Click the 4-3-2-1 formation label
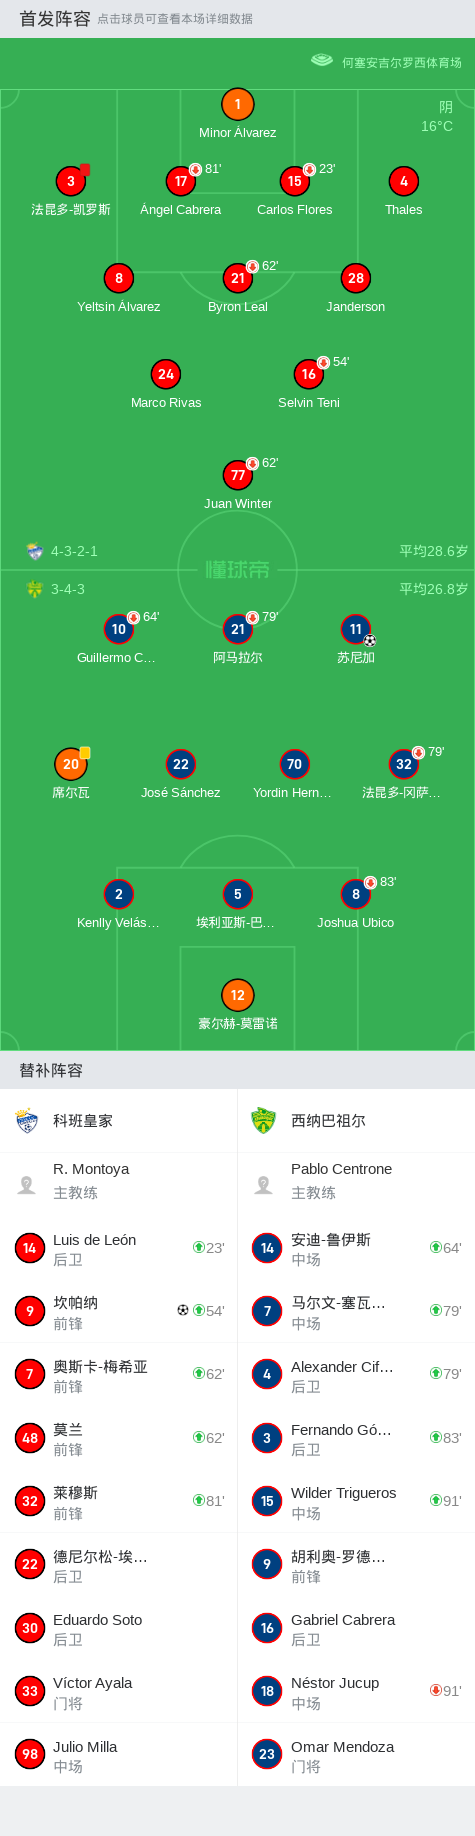The width and height of the screenshot is (475, 1836). (74, 551)
